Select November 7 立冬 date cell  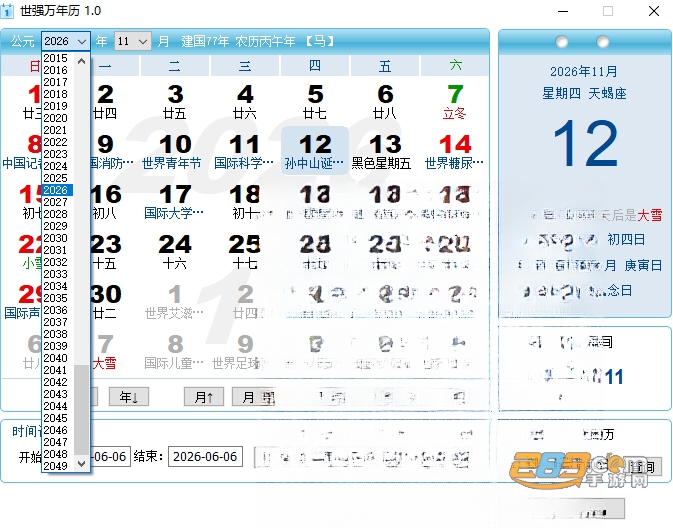coord(455,101)
